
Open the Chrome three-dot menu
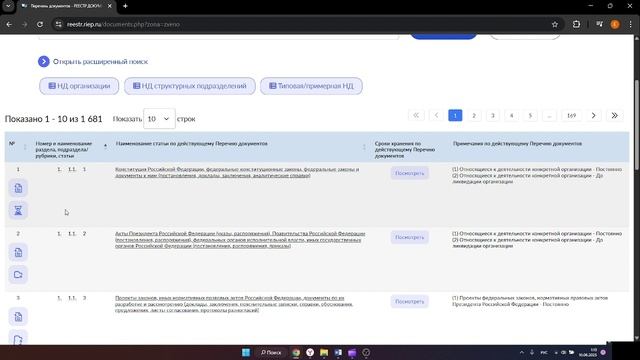point(631,24)
